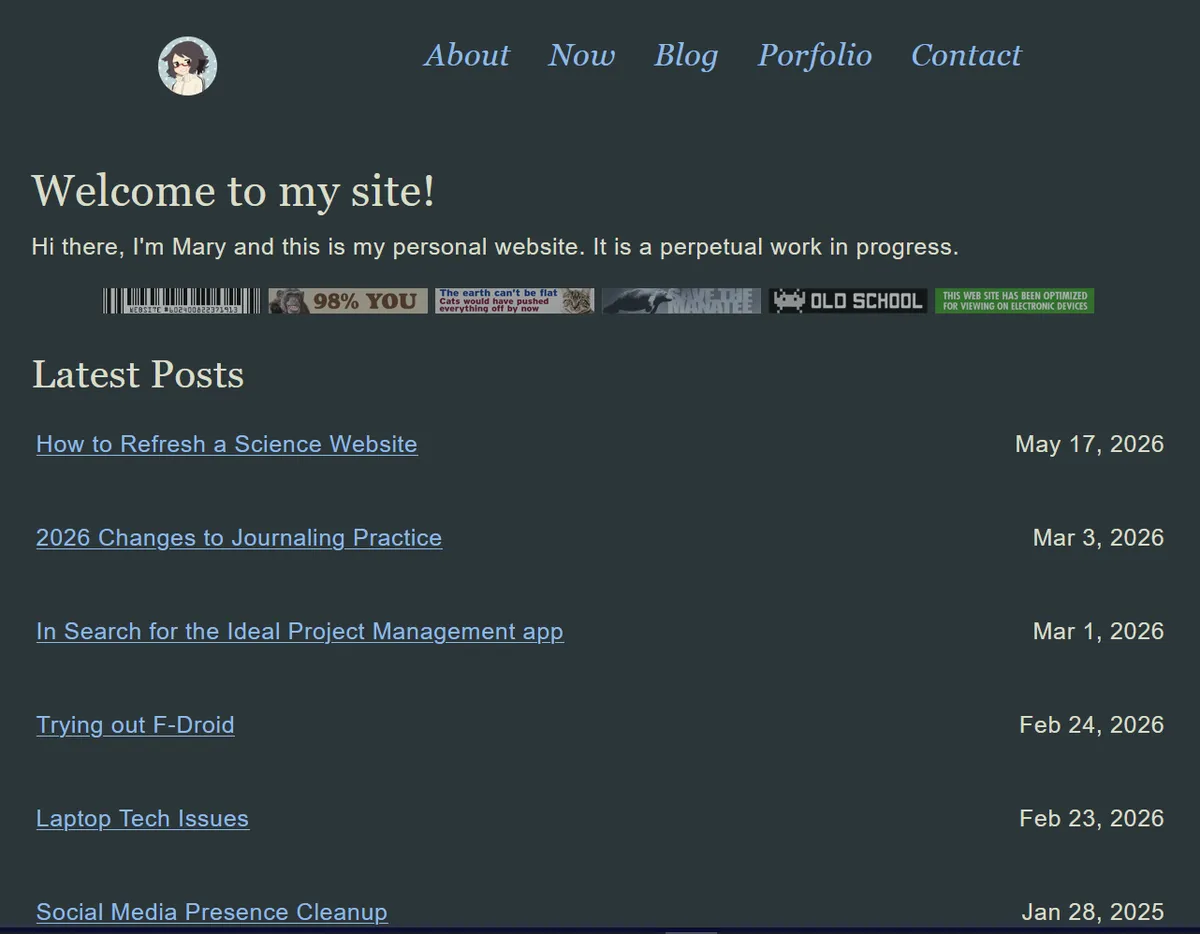Click the Save the Manatee badge

pyautogui.click(x=681, y=301)
